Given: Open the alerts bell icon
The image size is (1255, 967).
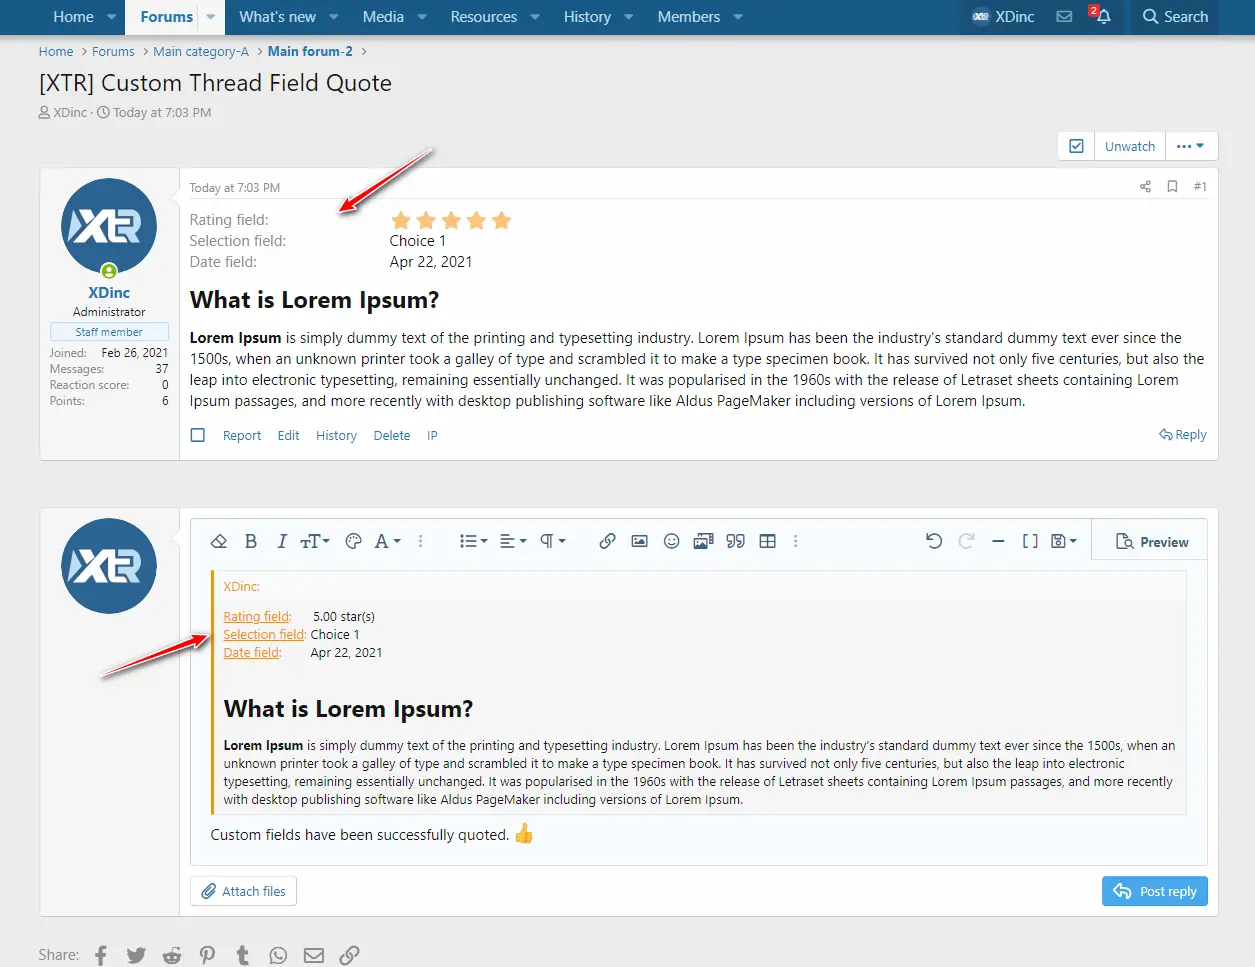Looking at the screenshot, I should (x=1101, y=16).
